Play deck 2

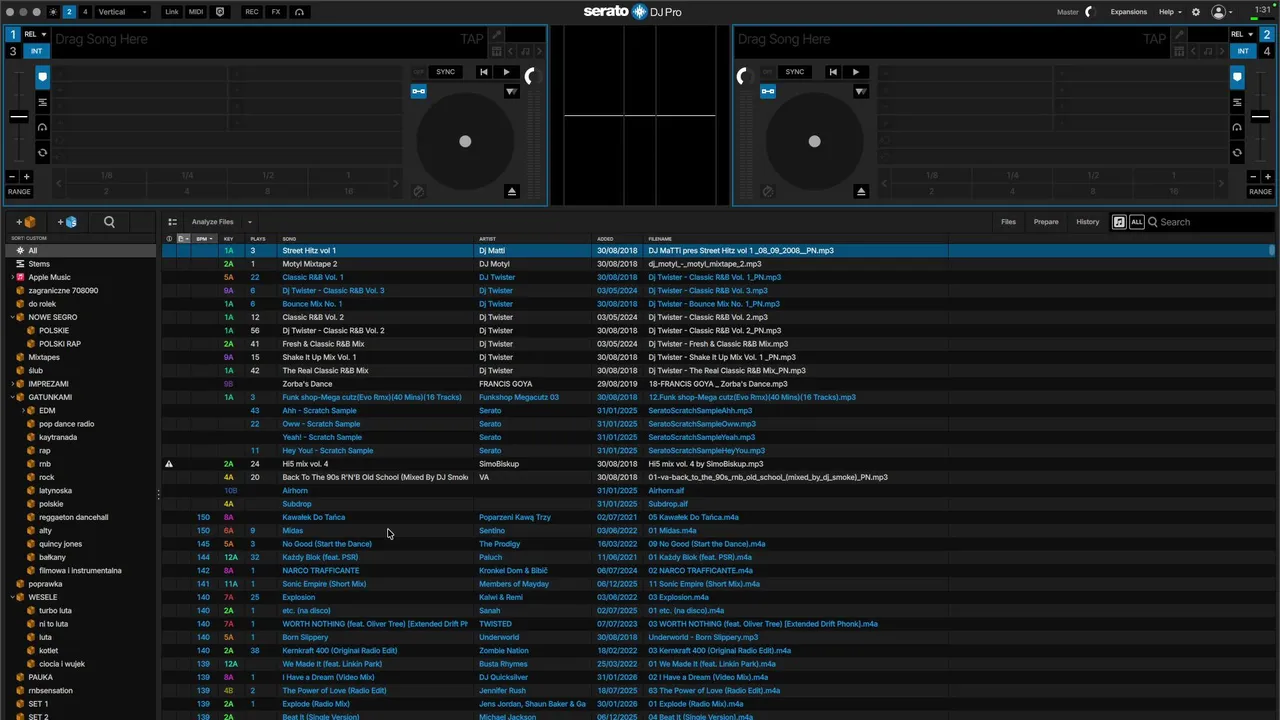[855, 72]
